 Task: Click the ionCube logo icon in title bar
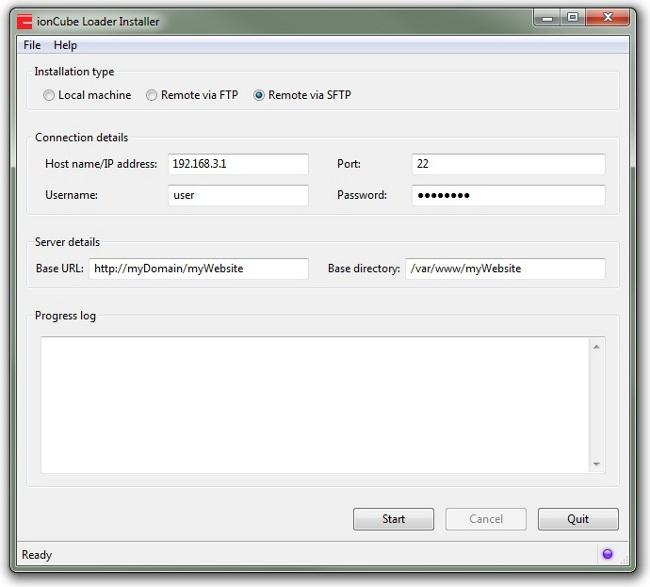point(24,21)
